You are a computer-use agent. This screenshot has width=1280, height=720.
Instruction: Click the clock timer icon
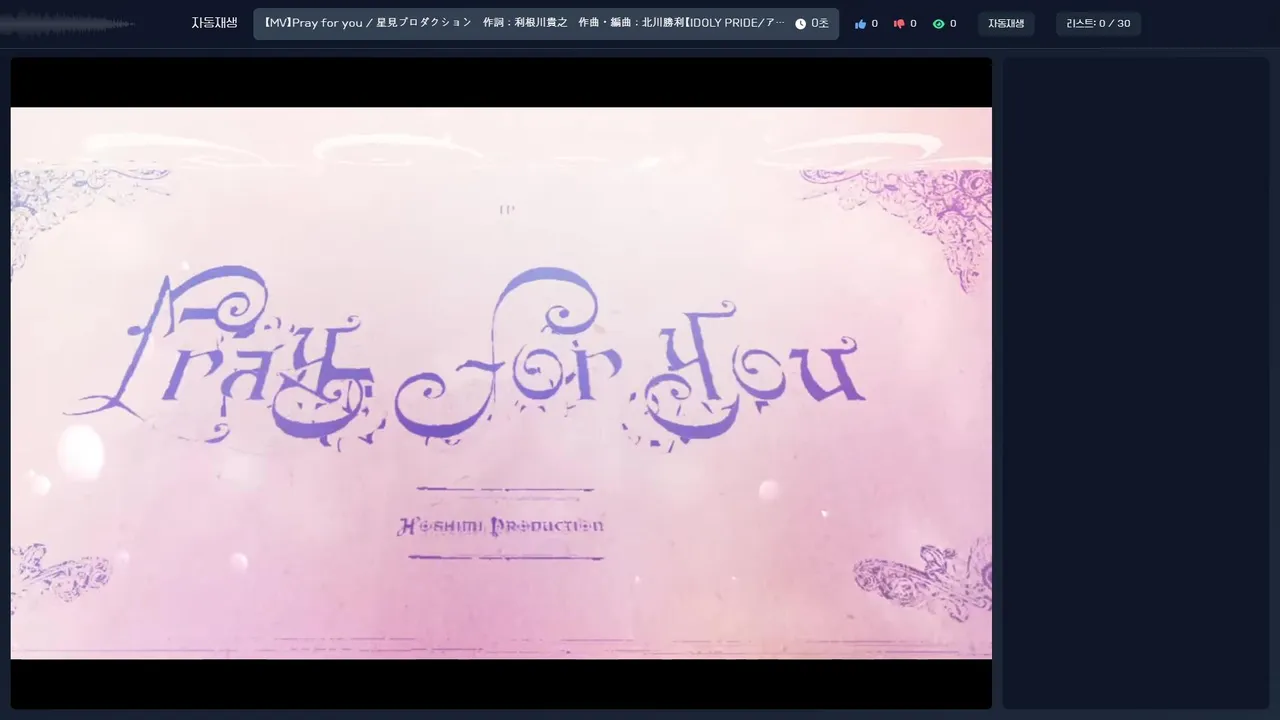(800, 24)
